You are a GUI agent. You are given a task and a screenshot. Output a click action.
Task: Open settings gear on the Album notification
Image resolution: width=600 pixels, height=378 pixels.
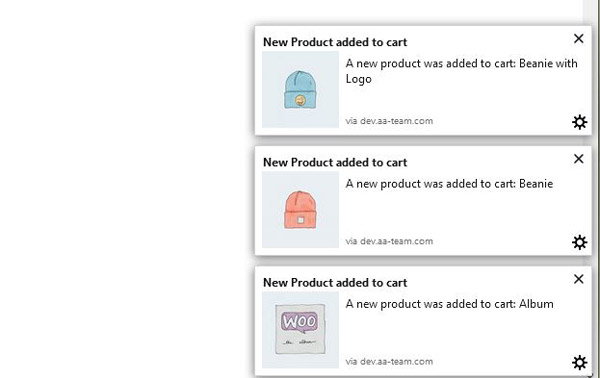(x=579, y=362)
